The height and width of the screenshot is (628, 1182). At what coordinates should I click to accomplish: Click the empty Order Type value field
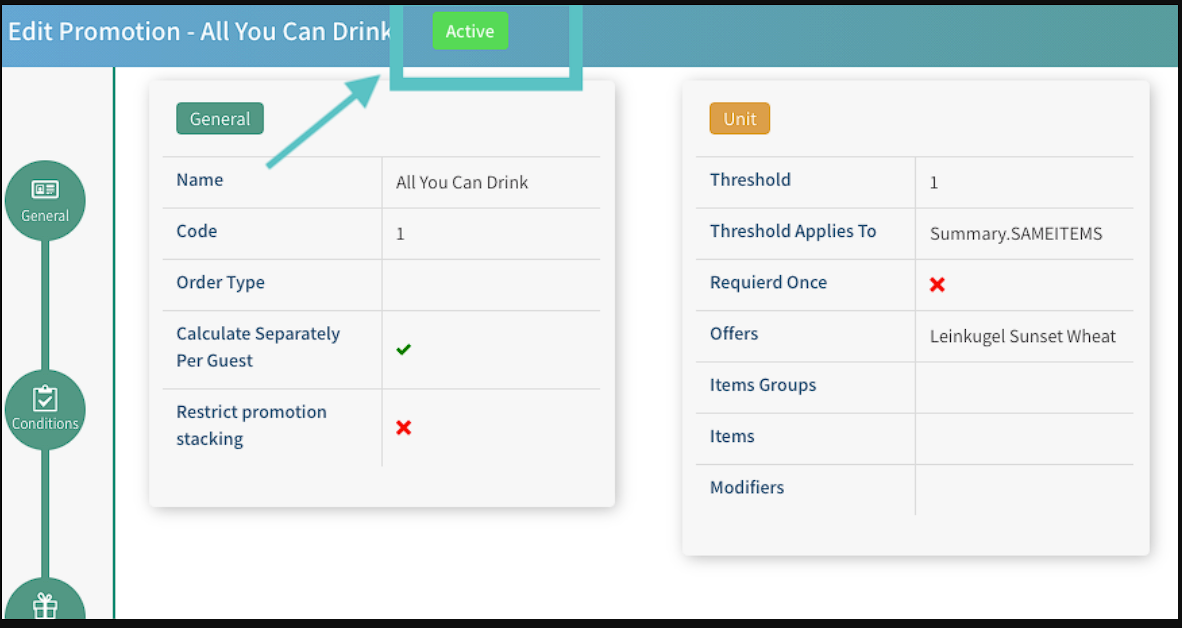click(490, 284)
